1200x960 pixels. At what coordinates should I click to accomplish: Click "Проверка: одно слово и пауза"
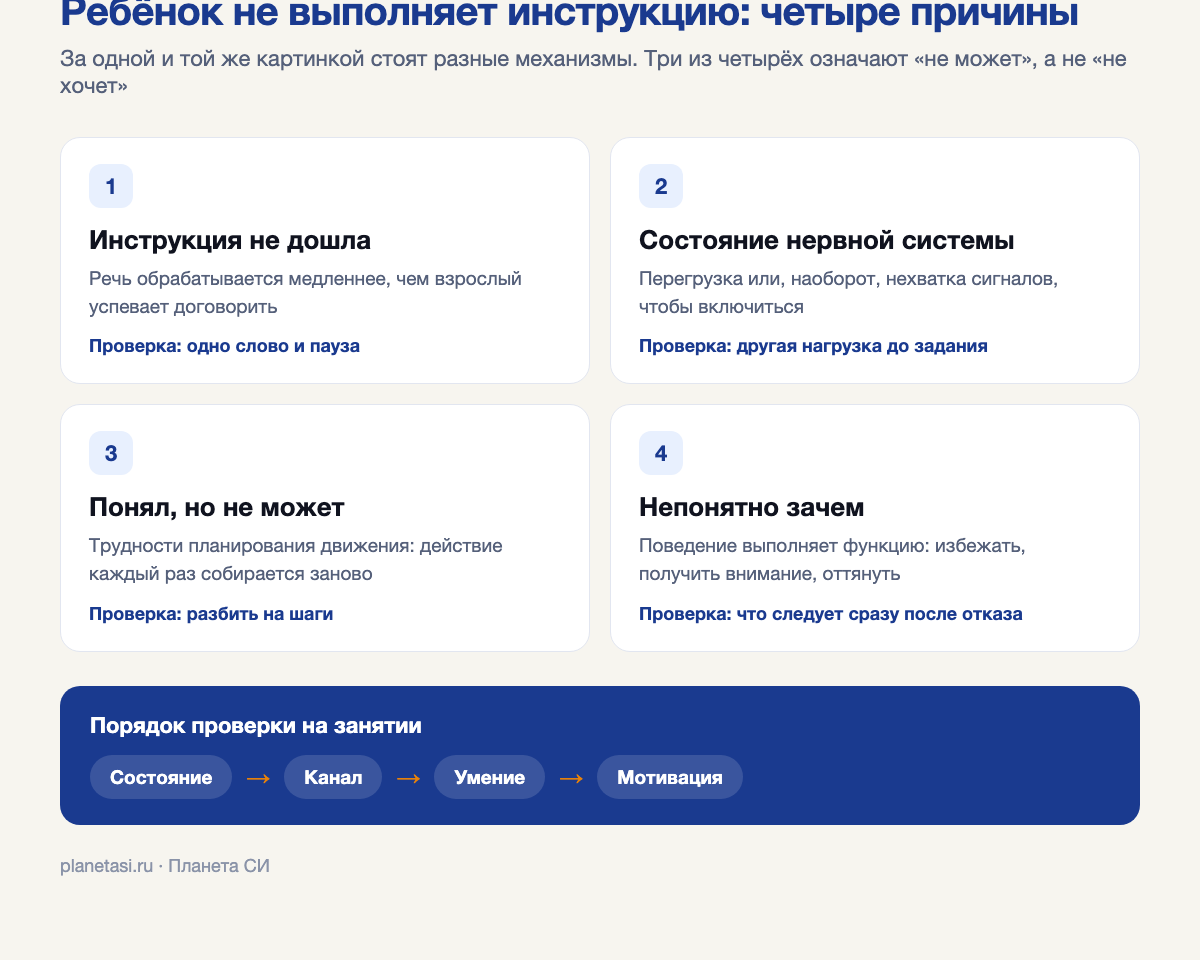(224, 346)
